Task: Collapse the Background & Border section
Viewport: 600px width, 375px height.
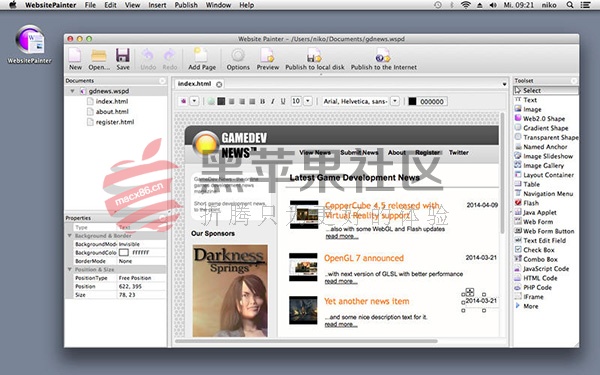Action: click(70, 236)
